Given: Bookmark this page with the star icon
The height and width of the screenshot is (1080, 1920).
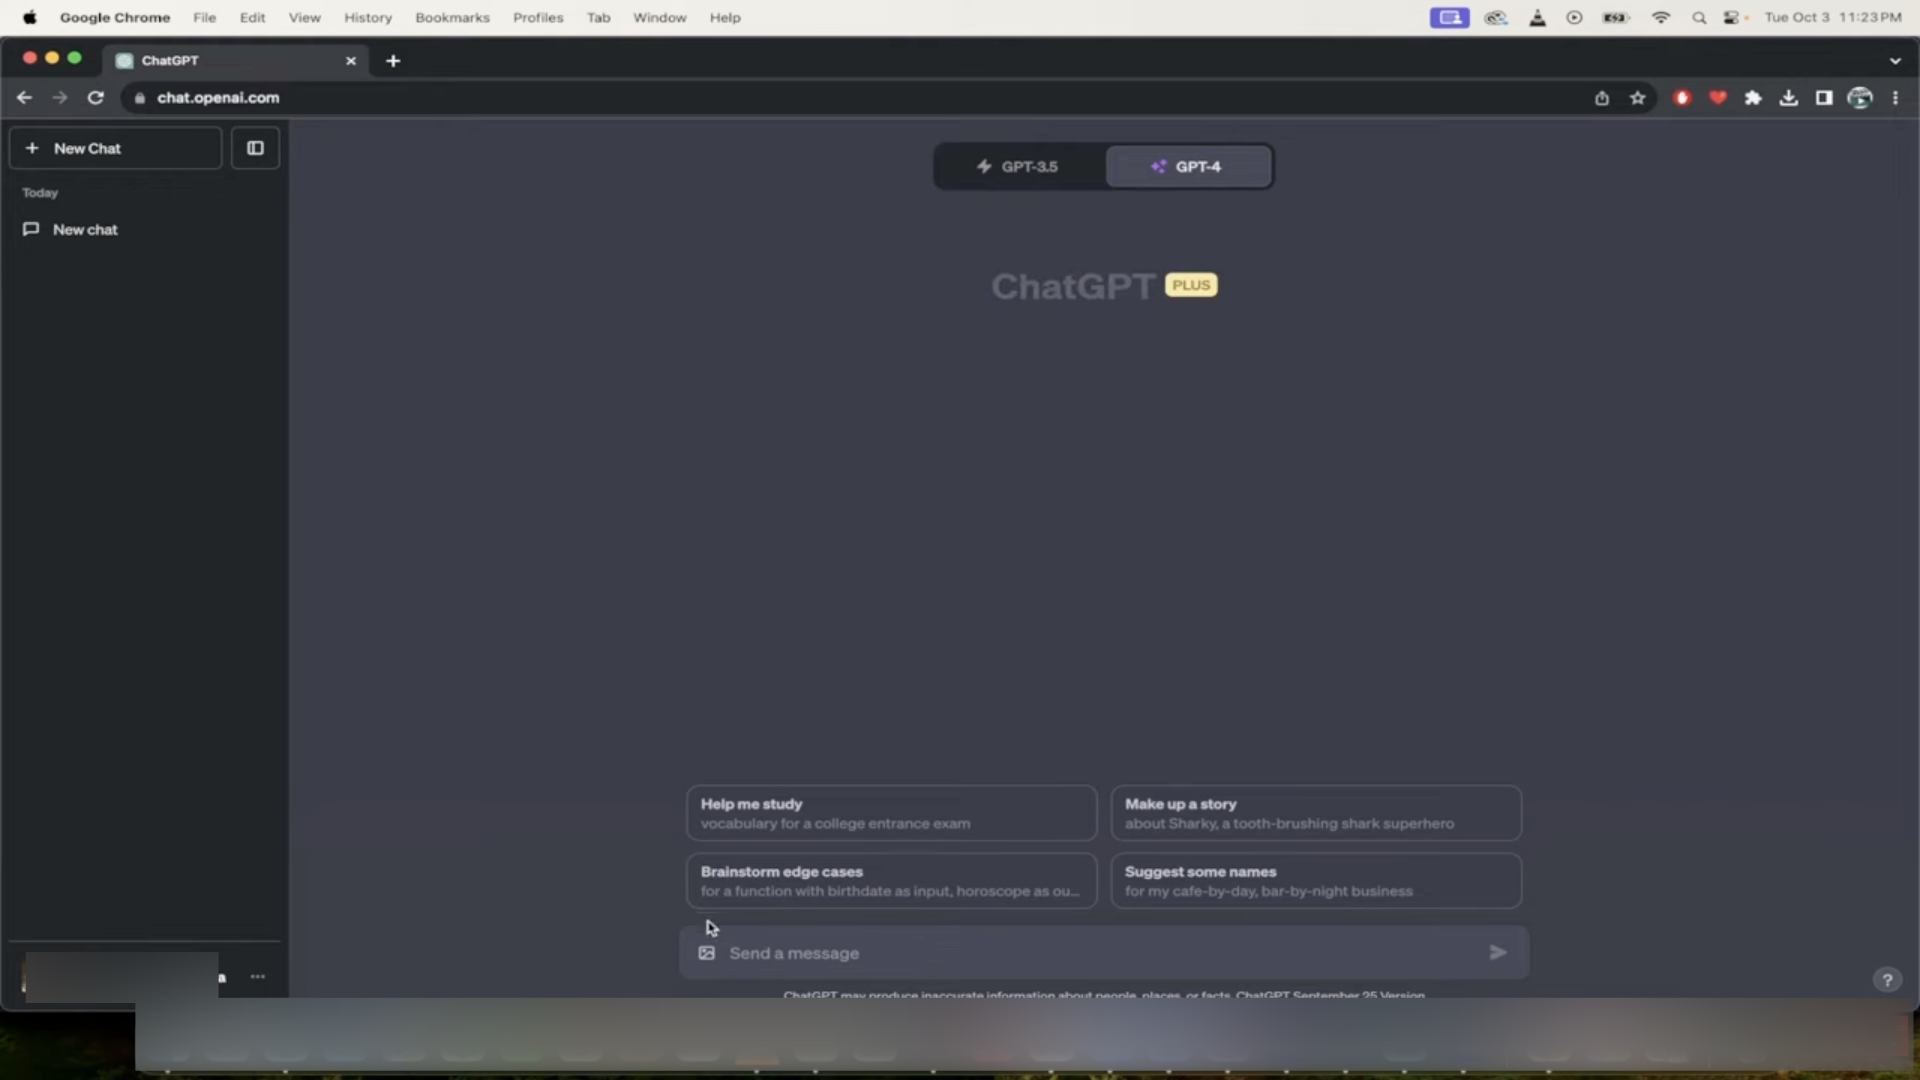Looking at the screenshot, I should click(1637, 98).
